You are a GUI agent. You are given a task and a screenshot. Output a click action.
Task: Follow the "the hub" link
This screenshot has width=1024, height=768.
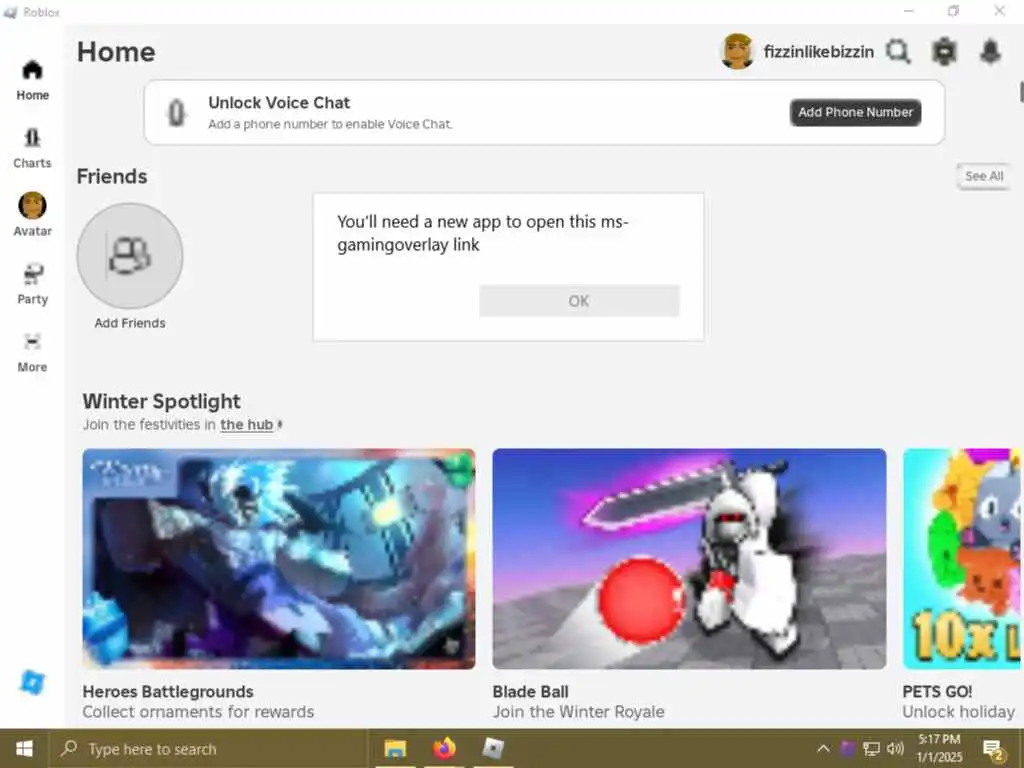[246, 424]
